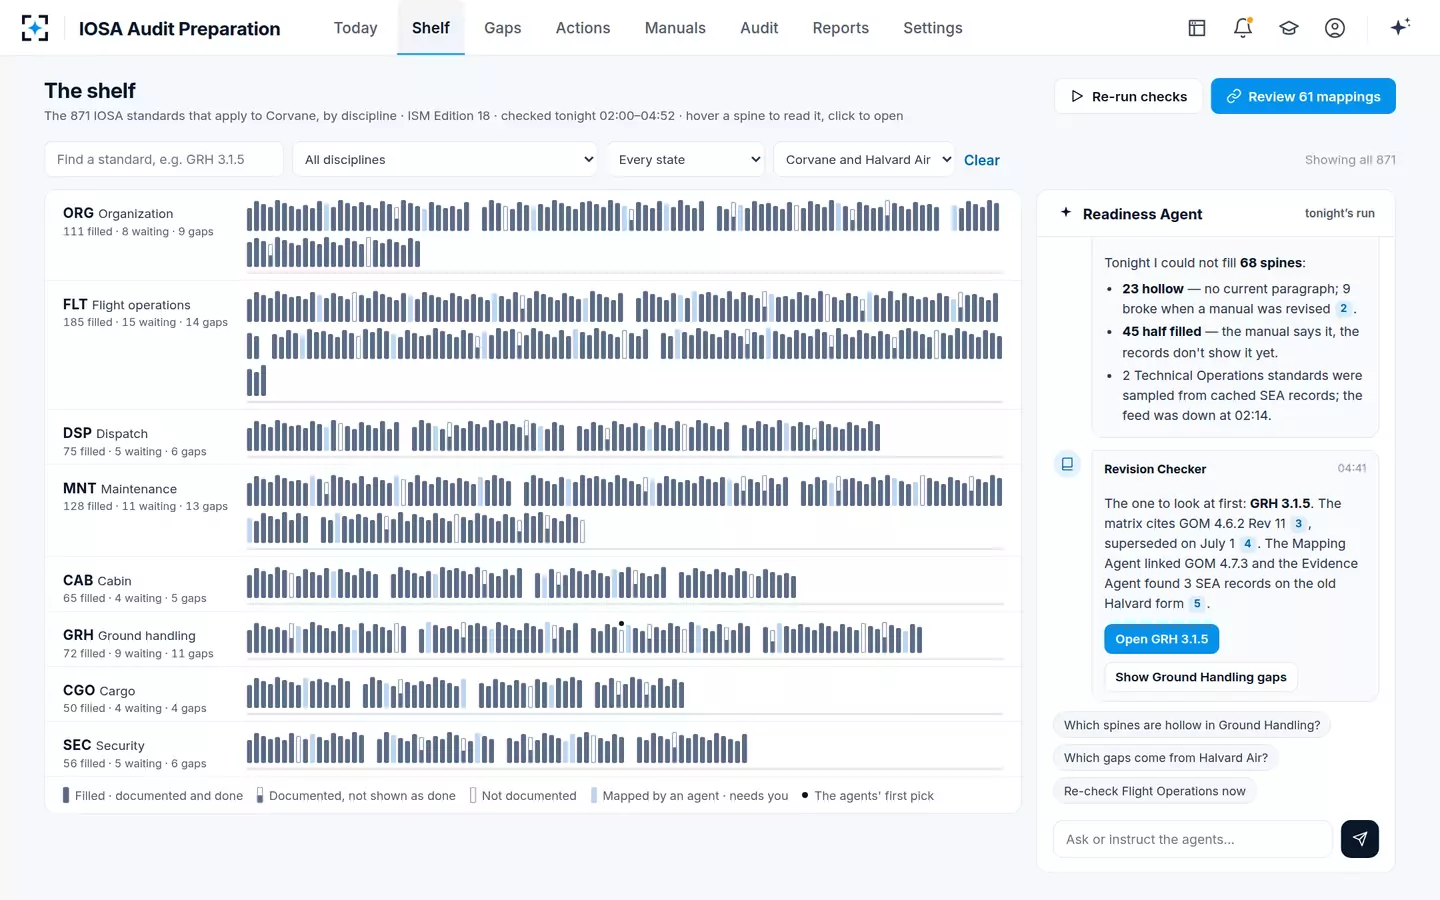Click the FLT Flight operations label
Screen dimensions: 1440x900
pyautogui.click(x=127, y=304)
